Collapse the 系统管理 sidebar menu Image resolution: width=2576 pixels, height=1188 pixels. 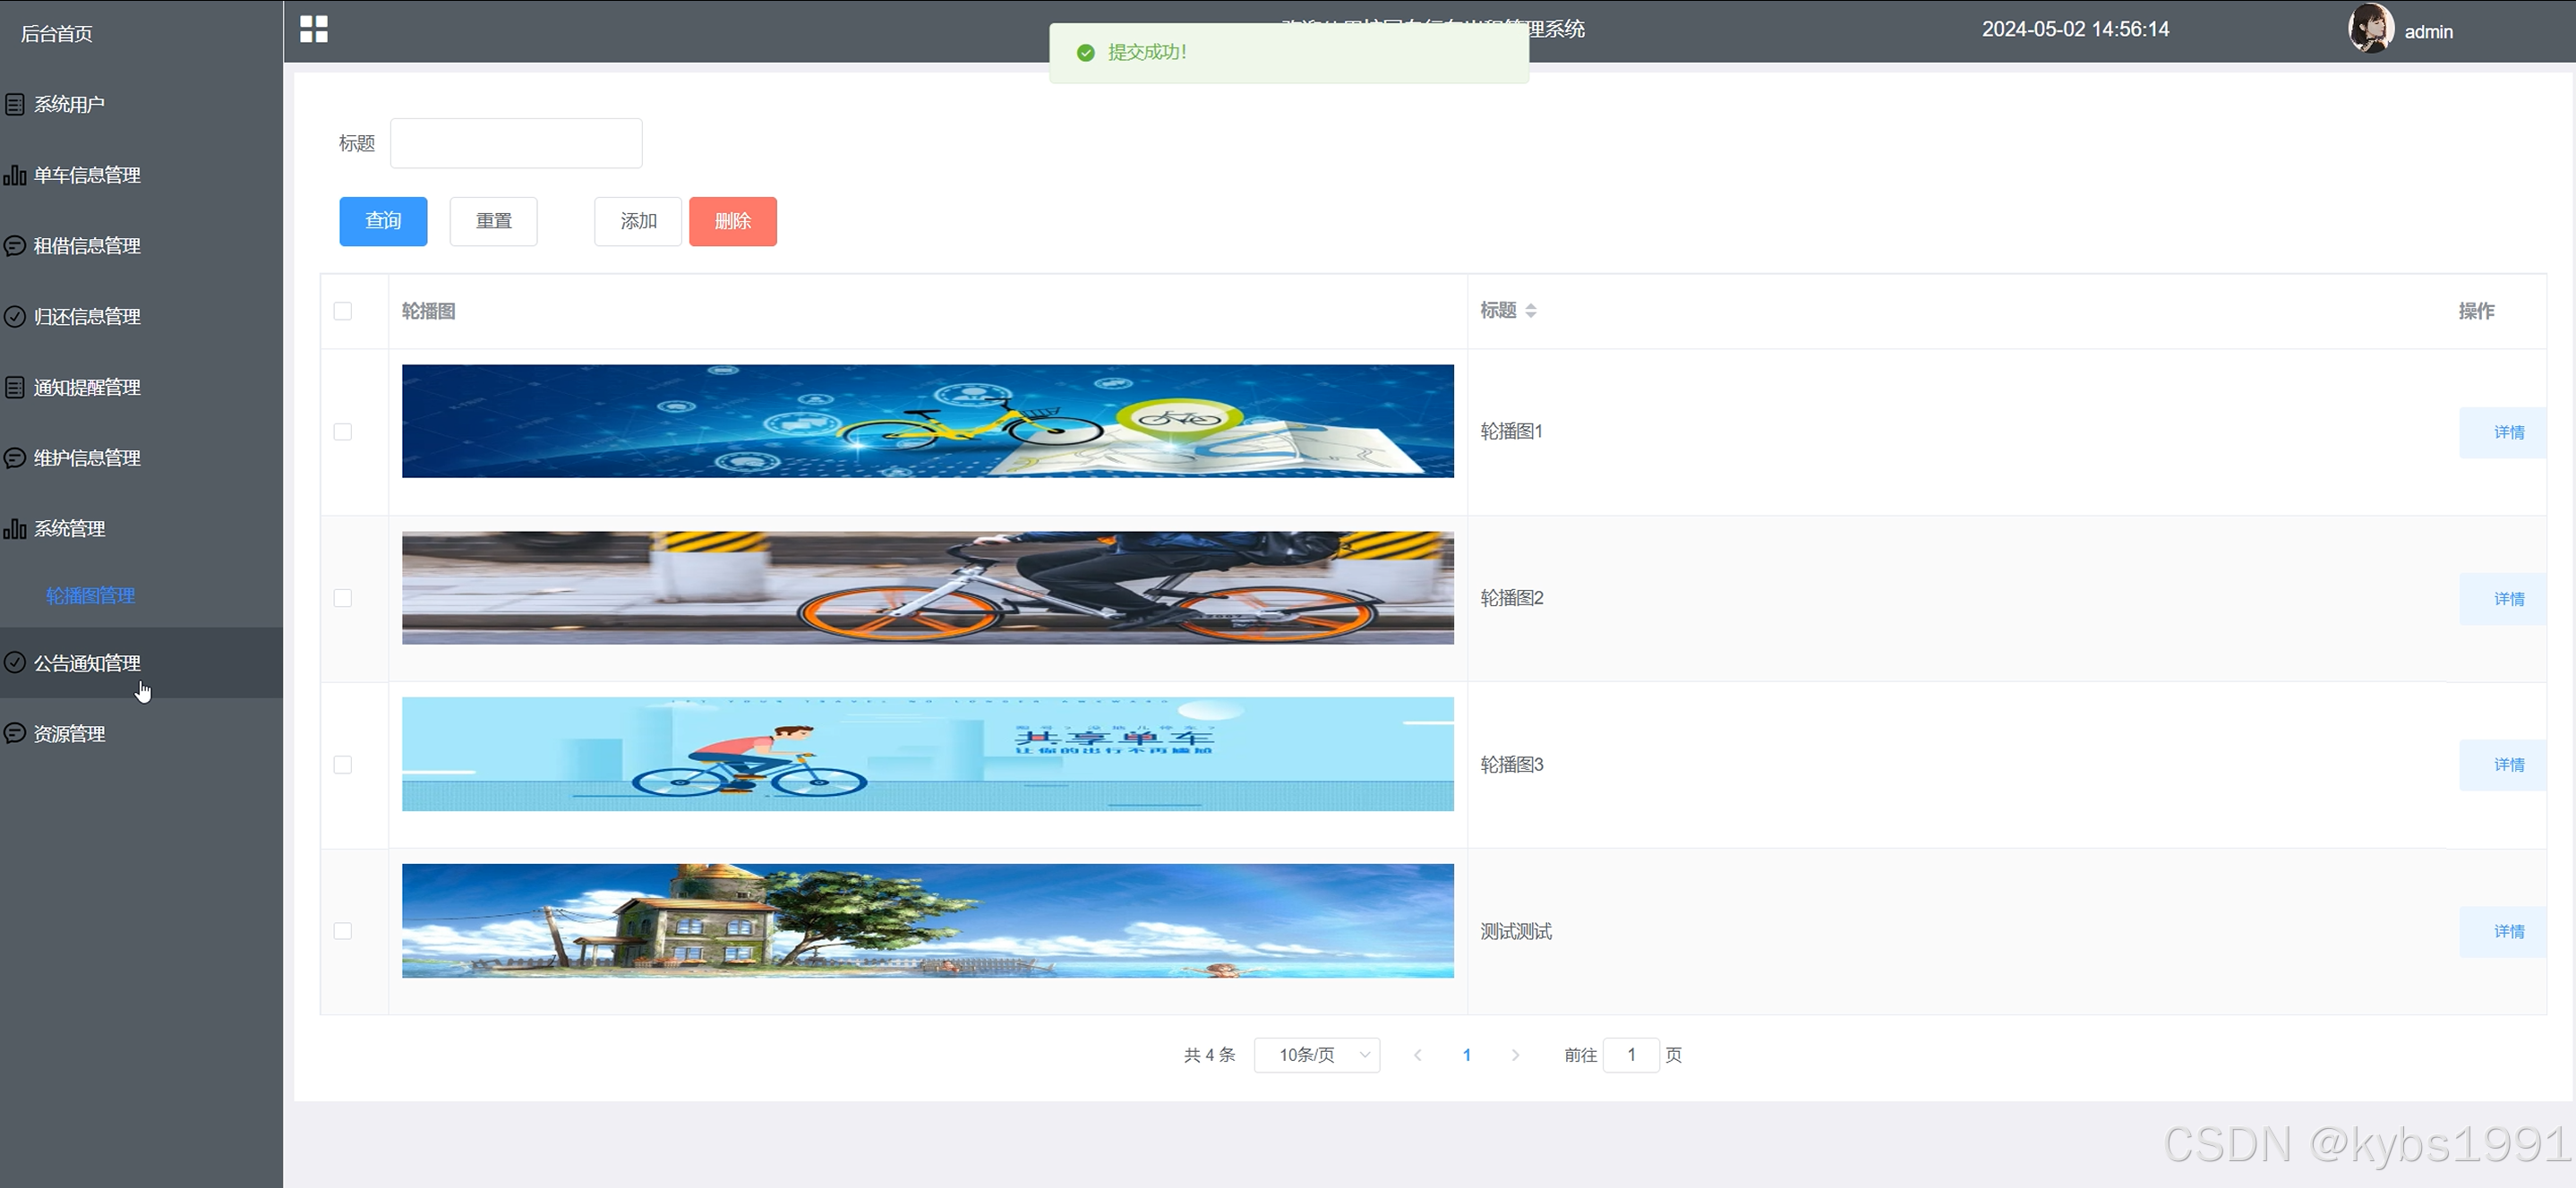point(70,528)
